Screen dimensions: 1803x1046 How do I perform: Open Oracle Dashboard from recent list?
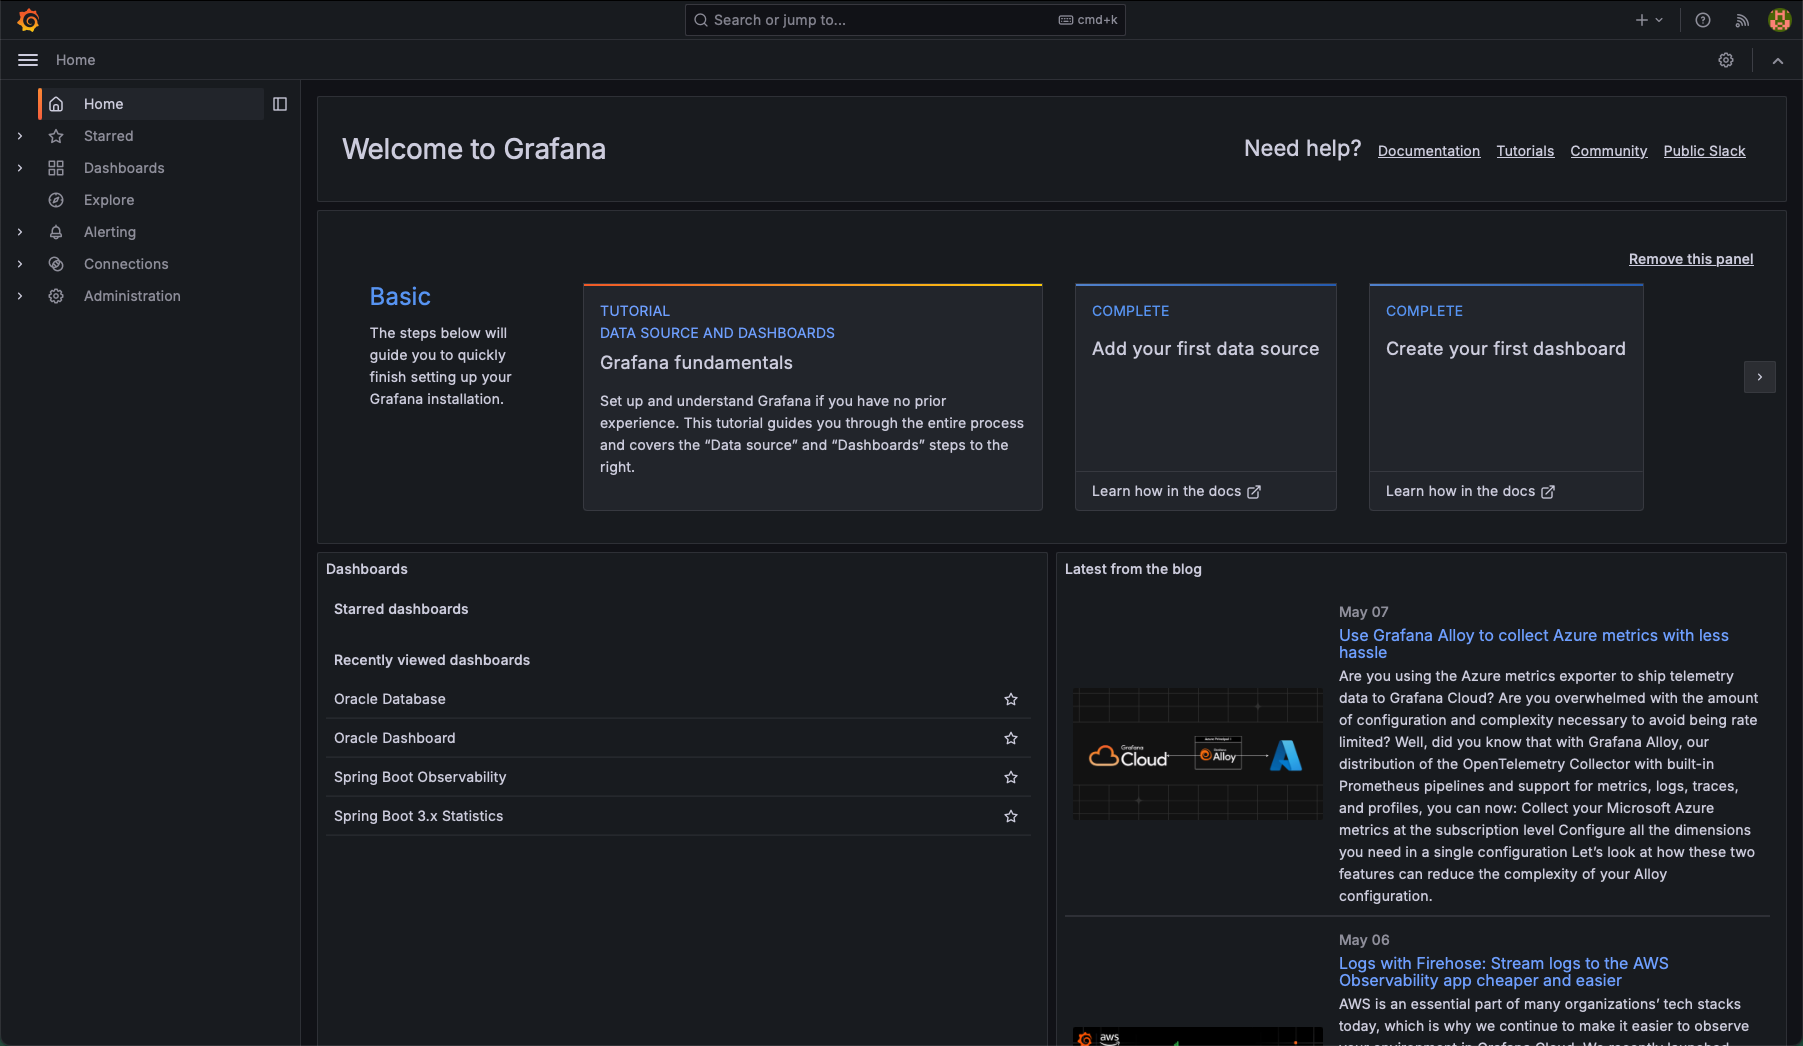pyautogui.click(x=395, y=738)
